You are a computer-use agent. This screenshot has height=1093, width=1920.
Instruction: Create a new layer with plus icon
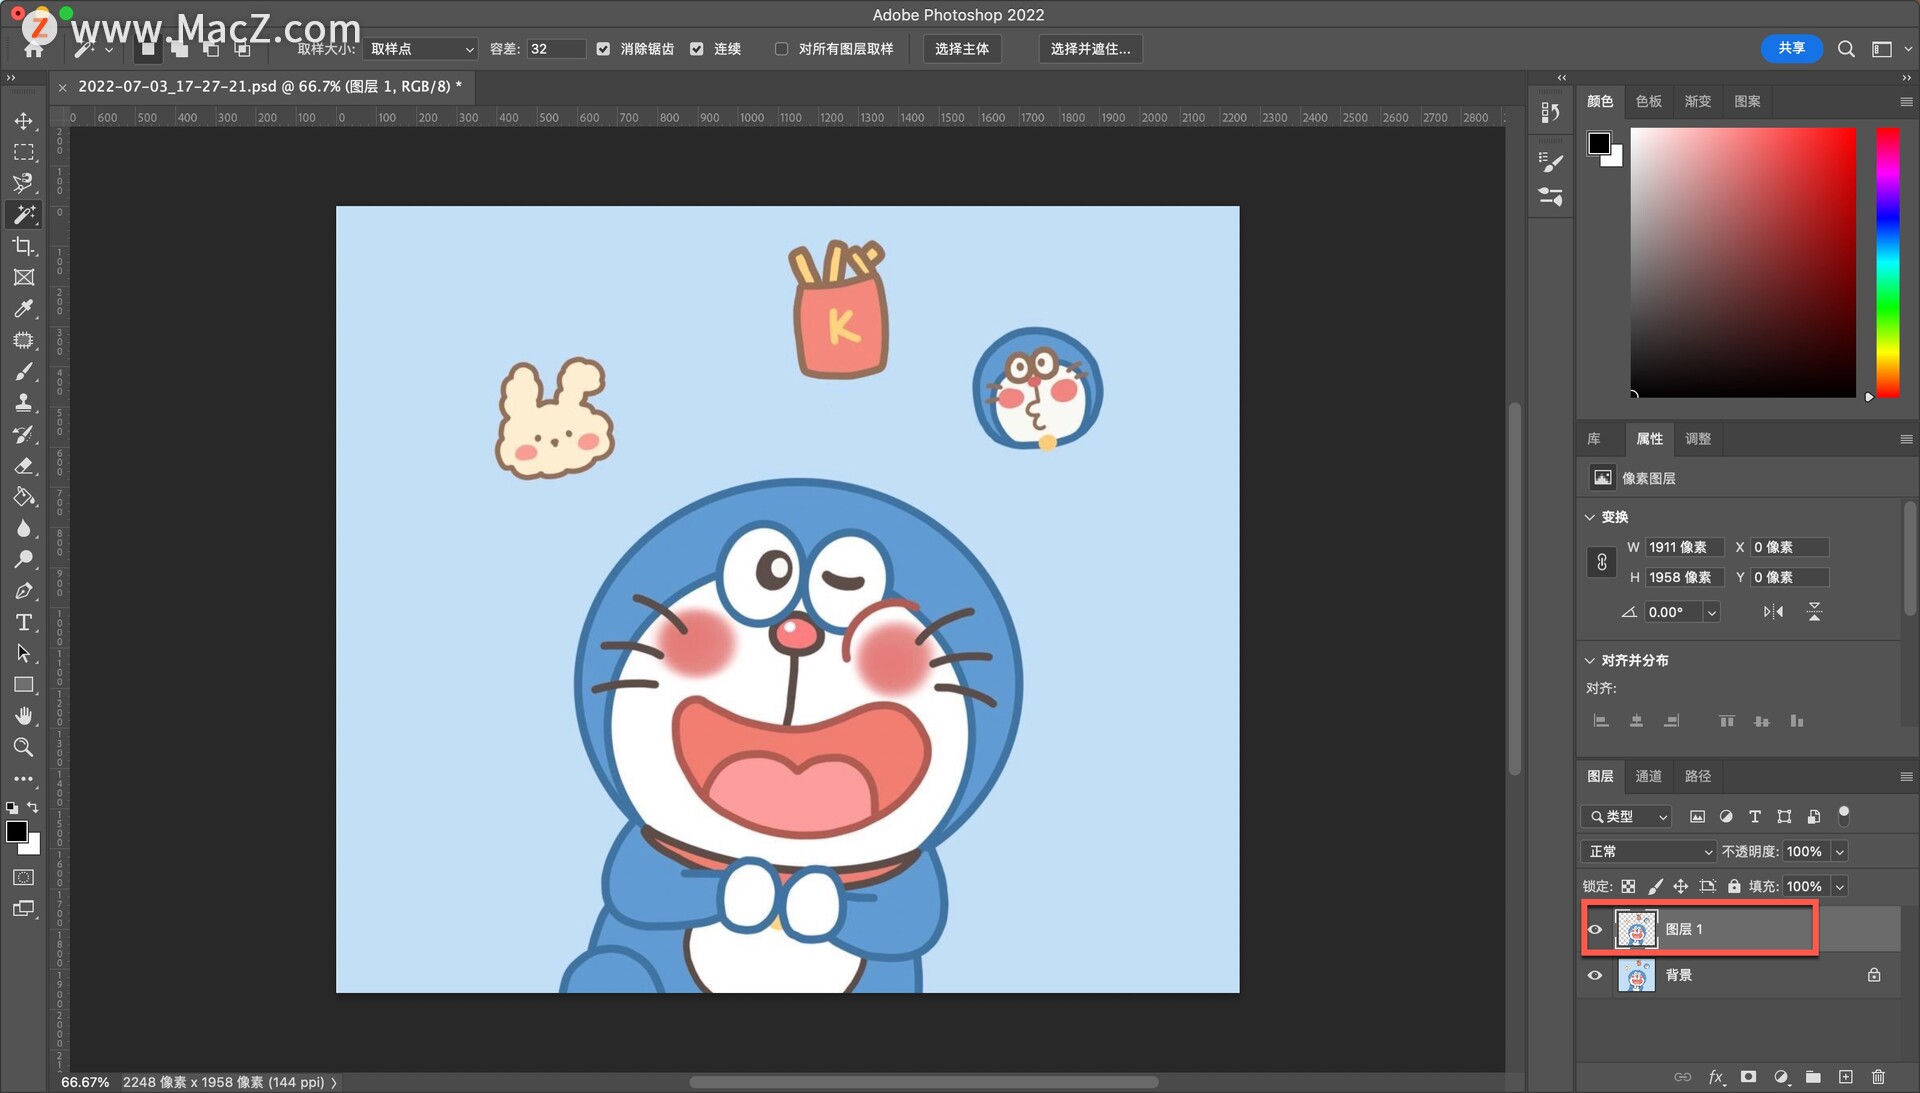1846,1077
